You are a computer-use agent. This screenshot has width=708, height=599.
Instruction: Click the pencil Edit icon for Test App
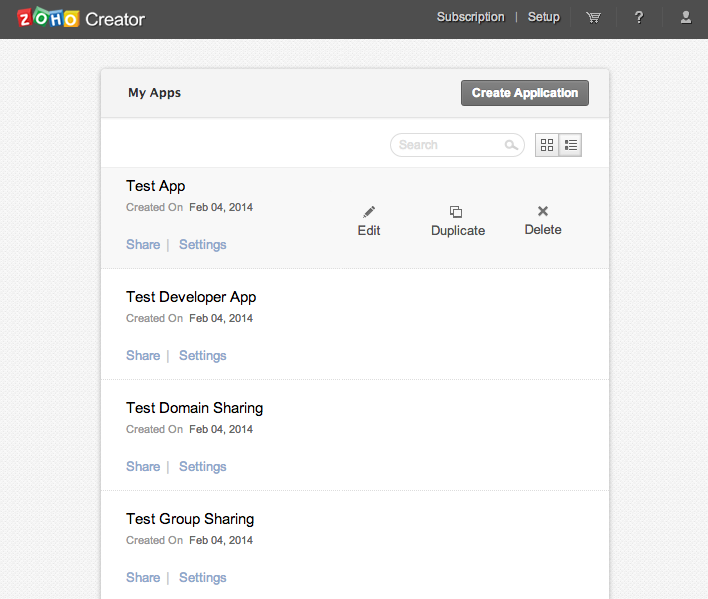tap(369, 212)
